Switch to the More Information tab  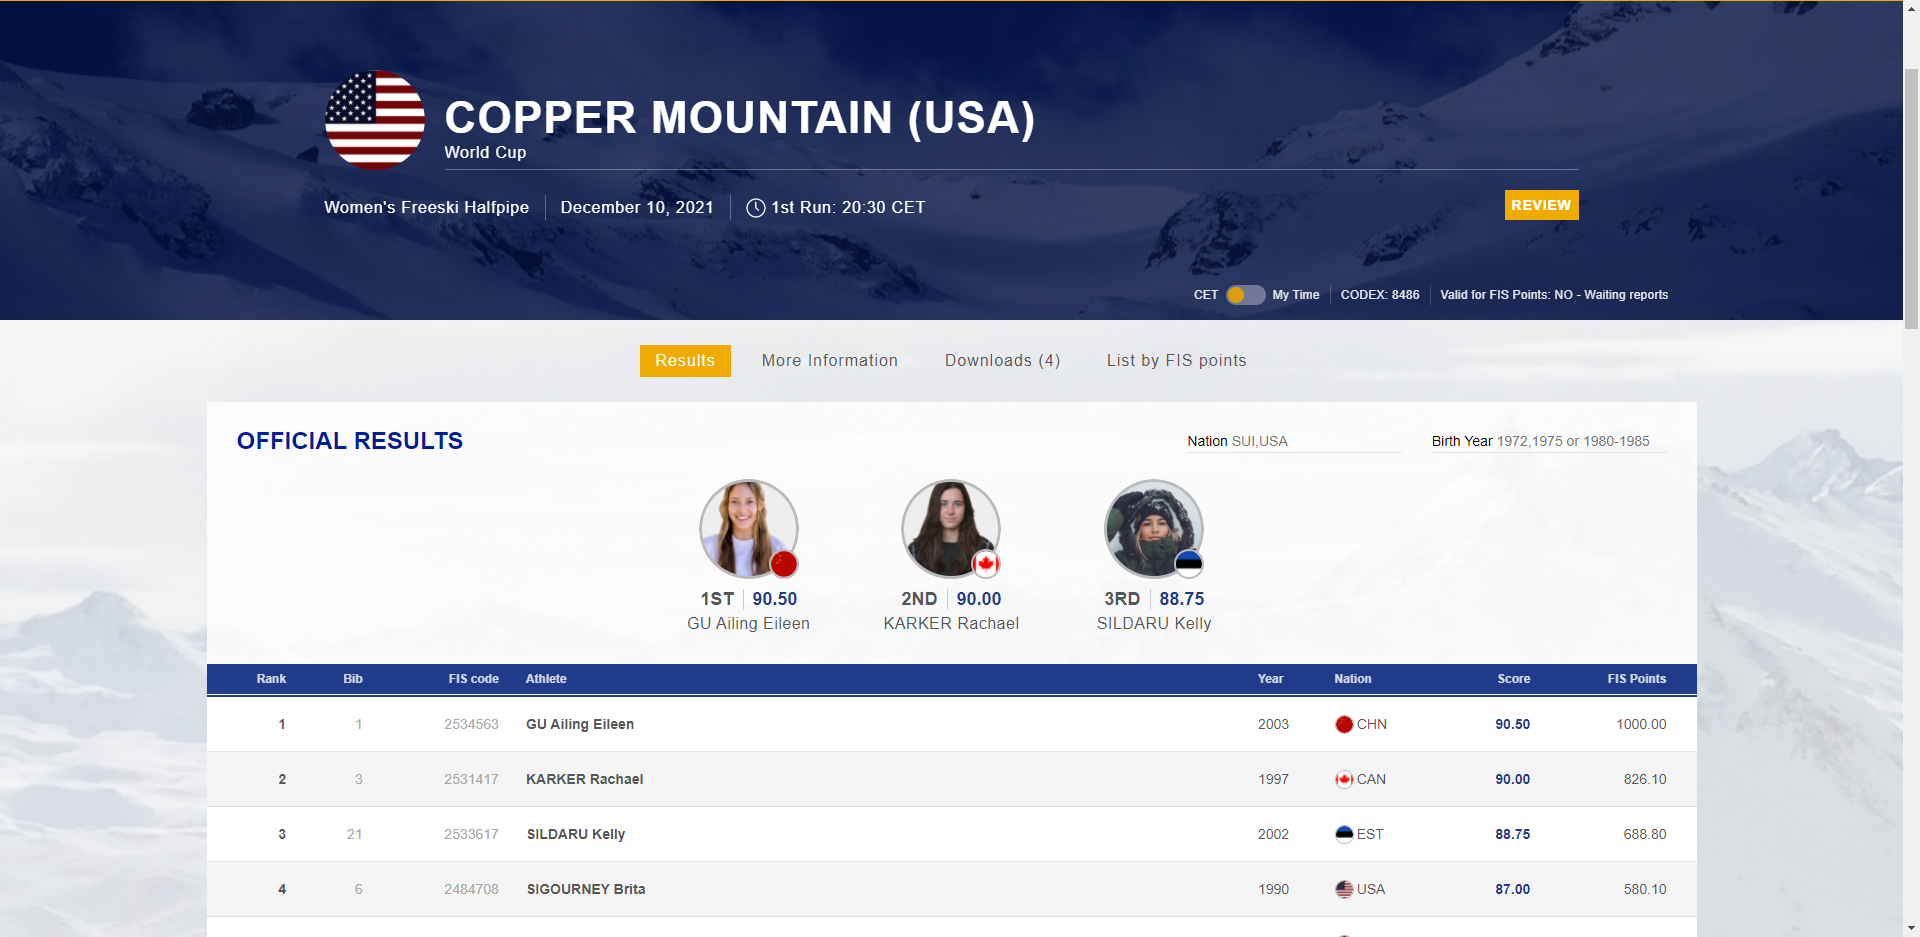point(830,361)
